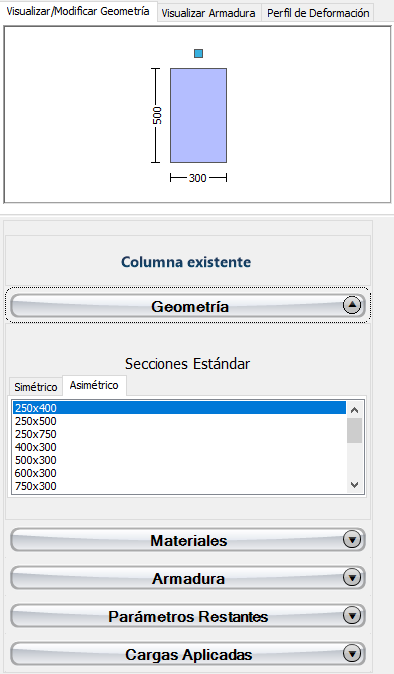
Task: Expand the Armadura section bar
Action: click(x=188, y=578)
